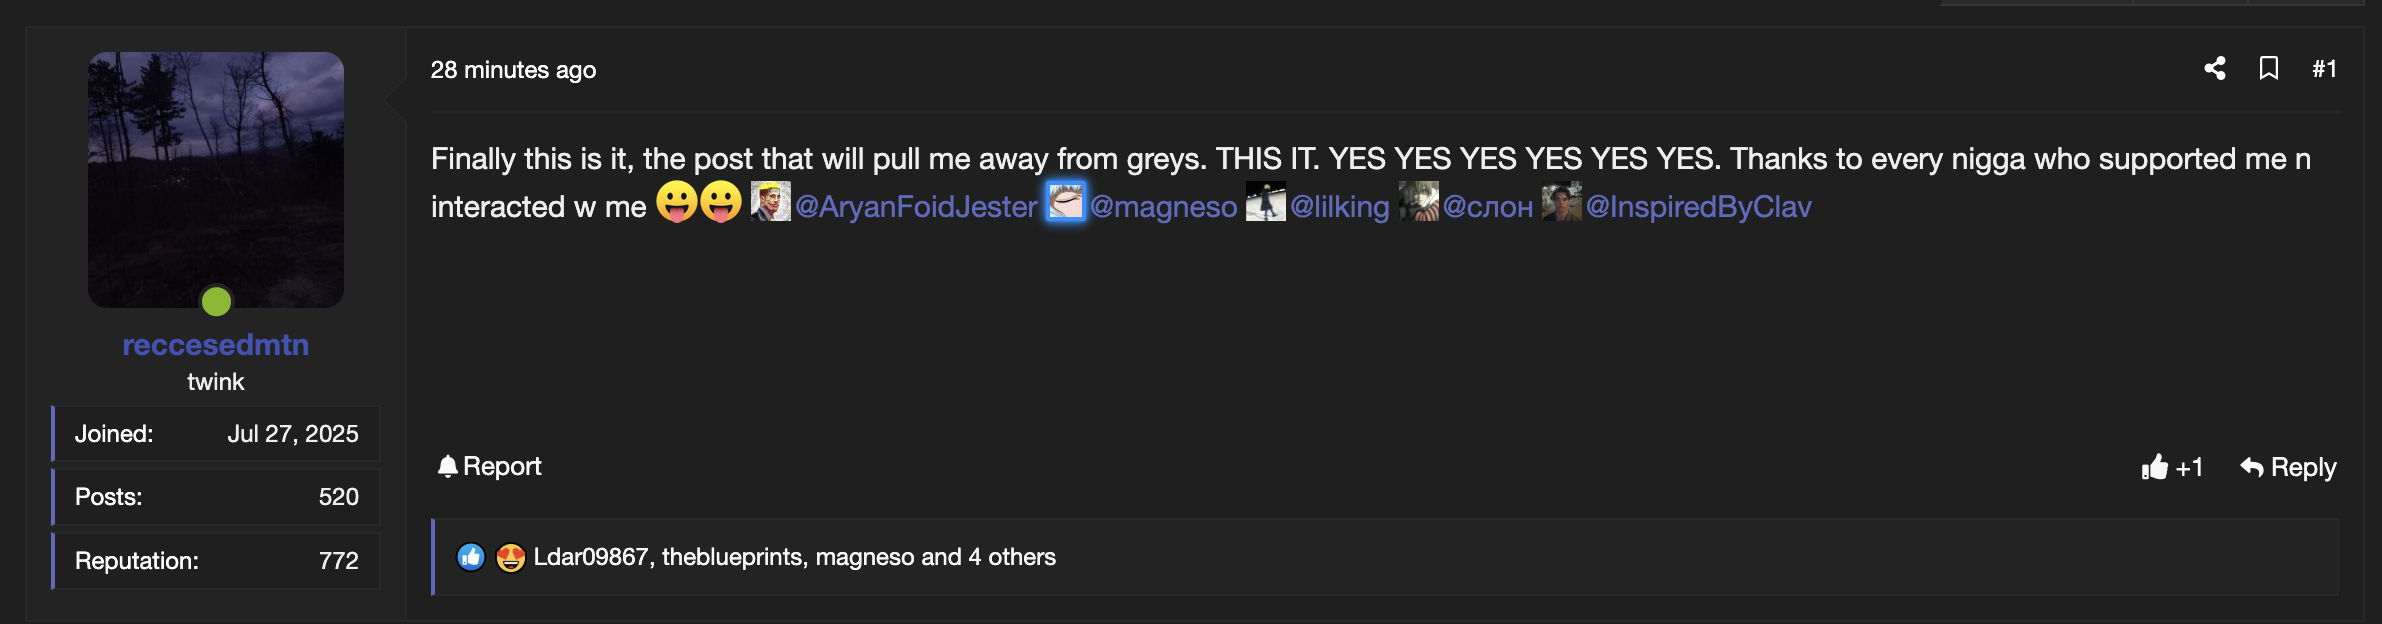Bookmark this post
Image resolution: width=2382 pixels, height=624 pixels.
coord(2269,68)
